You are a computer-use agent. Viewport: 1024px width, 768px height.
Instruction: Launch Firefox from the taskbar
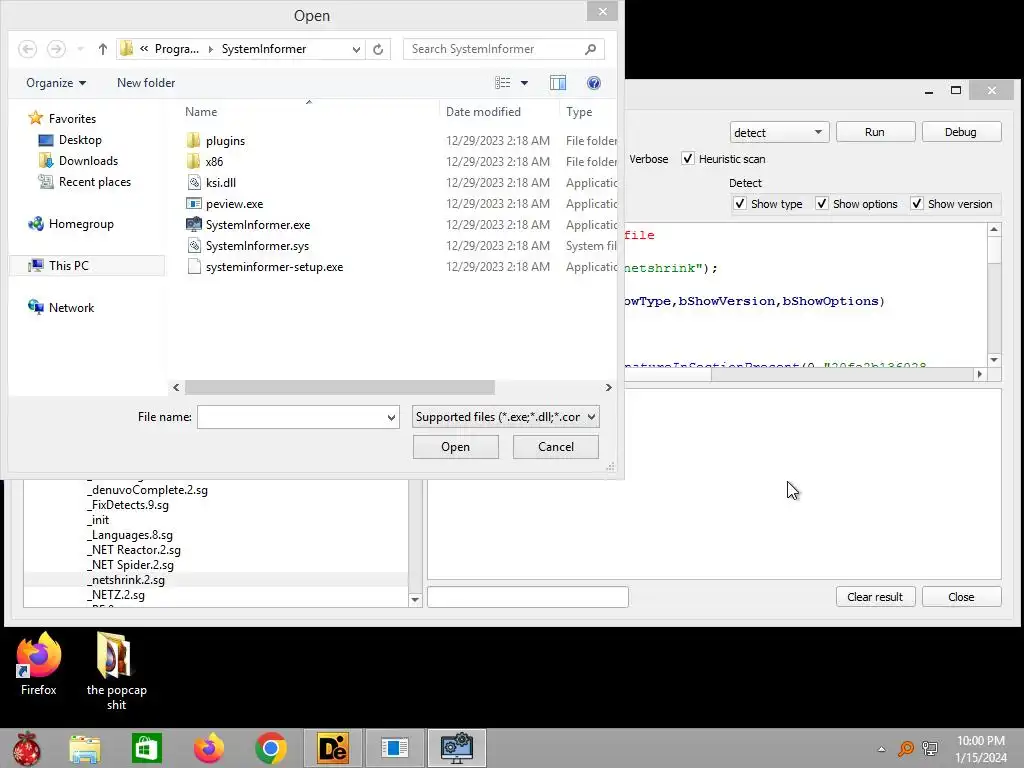(209, 748)
